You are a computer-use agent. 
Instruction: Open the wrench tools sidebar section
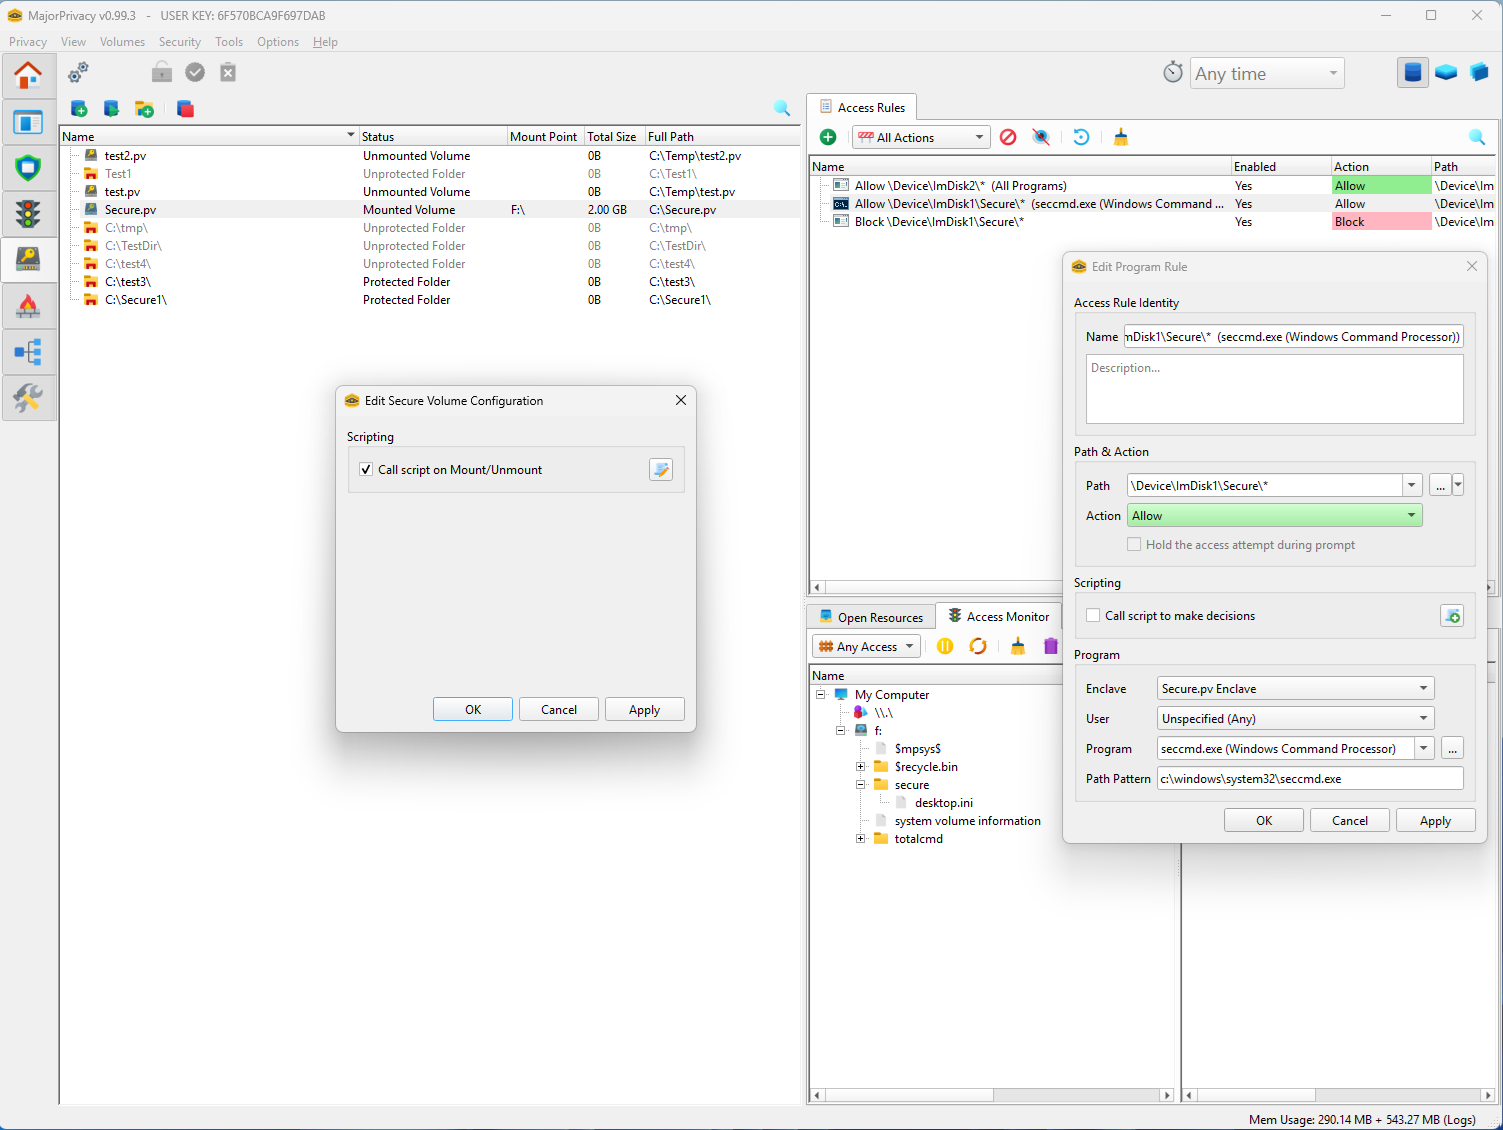point(28,398)
